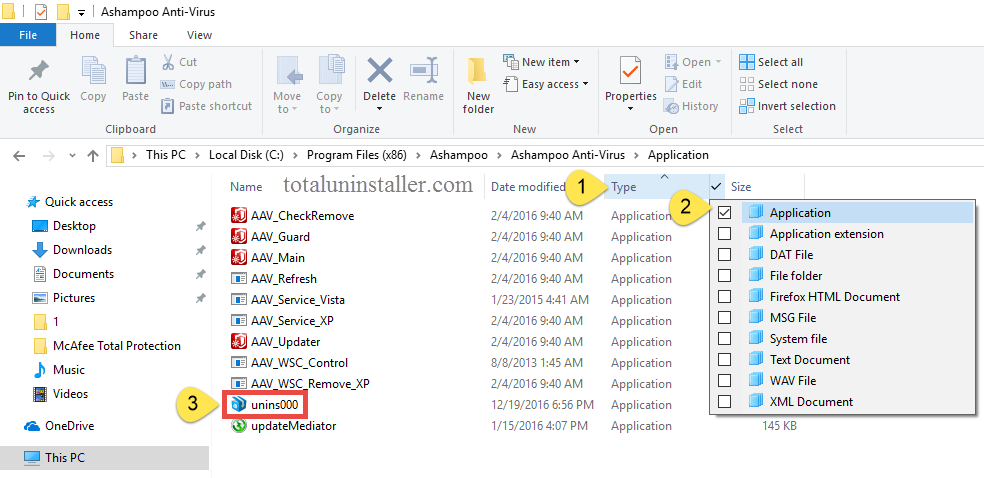The width and height of the screenshot is (984, 478).
Task: Open the File menu
Action: coord(28,35)
